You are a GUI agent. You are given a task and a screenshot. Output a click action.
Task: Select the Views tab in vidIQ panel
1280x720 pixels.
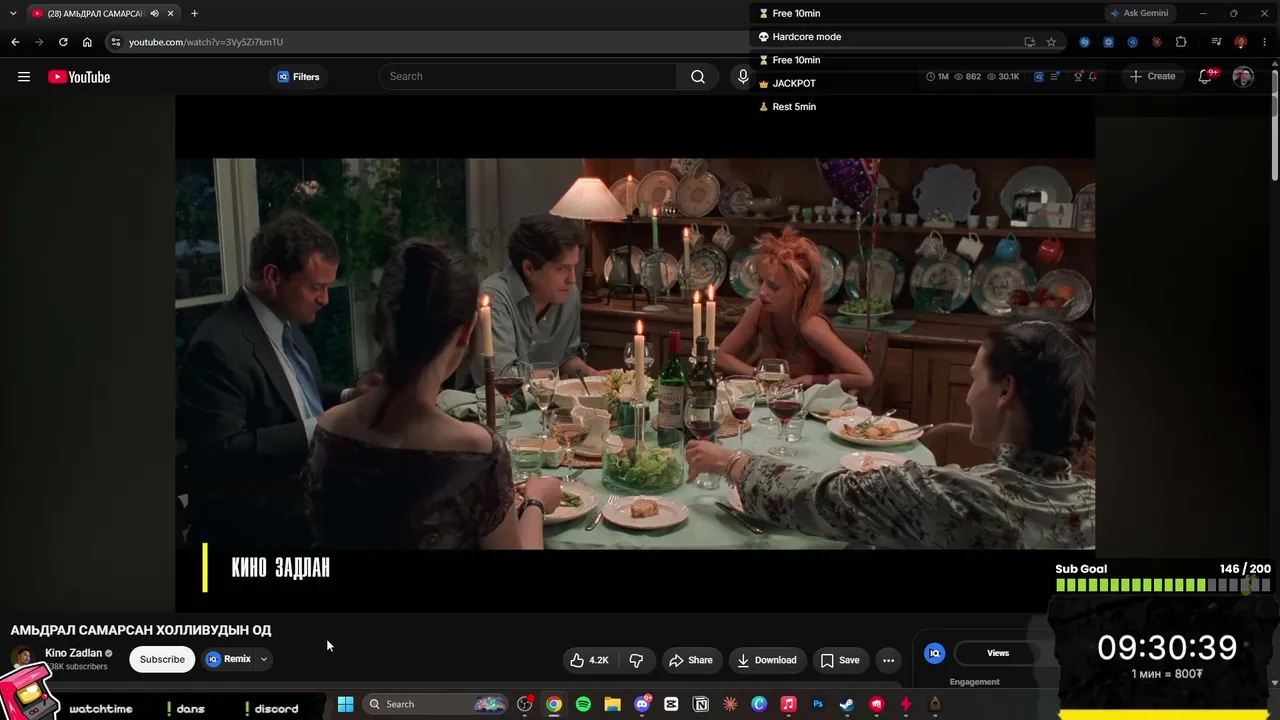(x=998, y=653)
